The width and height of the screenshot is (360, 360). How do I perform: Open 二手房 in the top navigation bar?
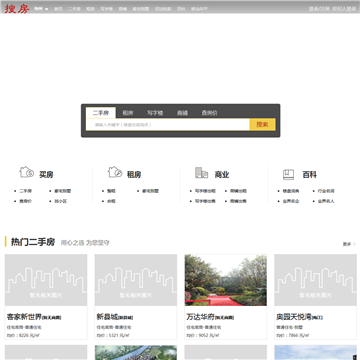(x=74, y=9)
